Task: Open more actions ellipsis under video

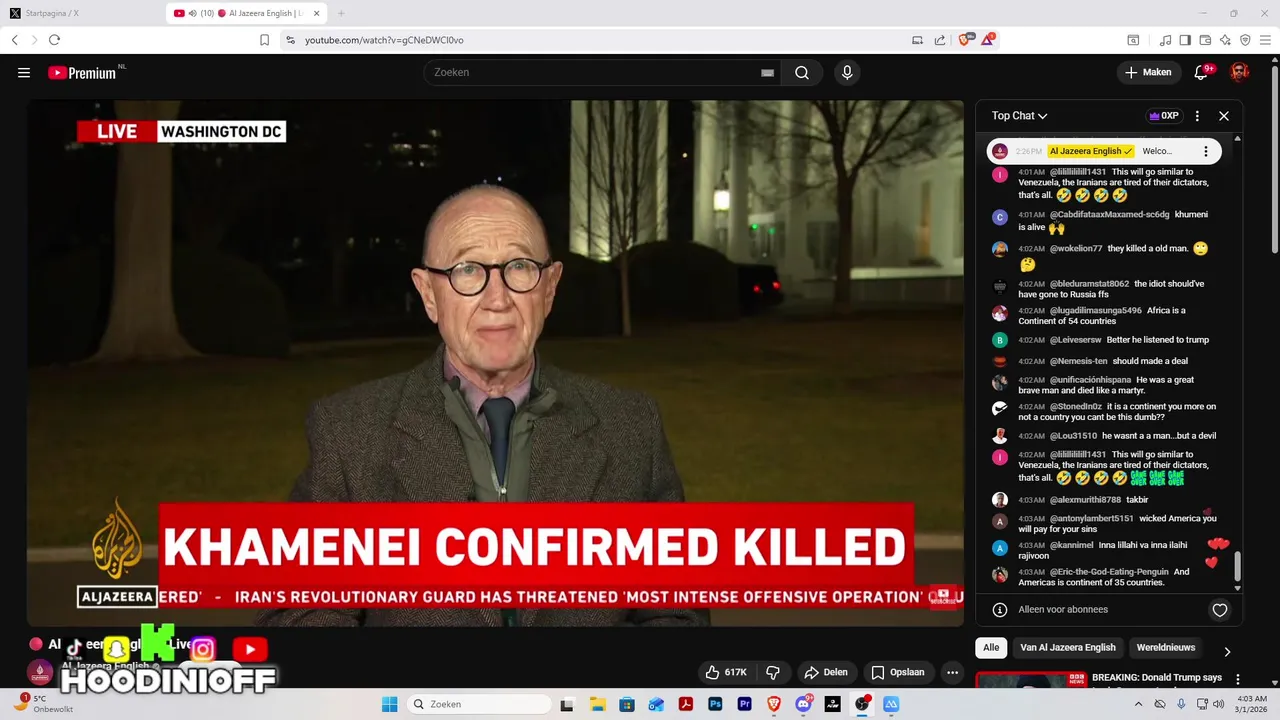Action: (953, 672)
